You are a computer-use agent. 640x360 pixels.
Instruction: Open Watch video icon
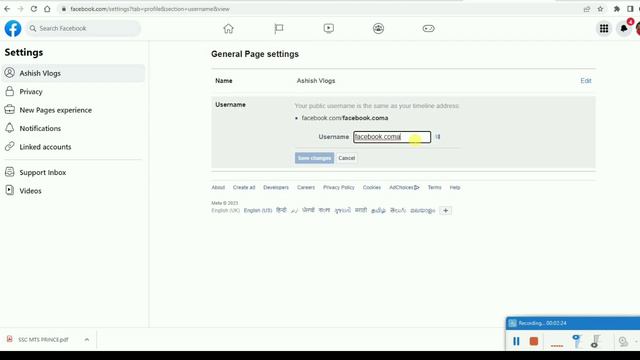click(x=329, y=29)
